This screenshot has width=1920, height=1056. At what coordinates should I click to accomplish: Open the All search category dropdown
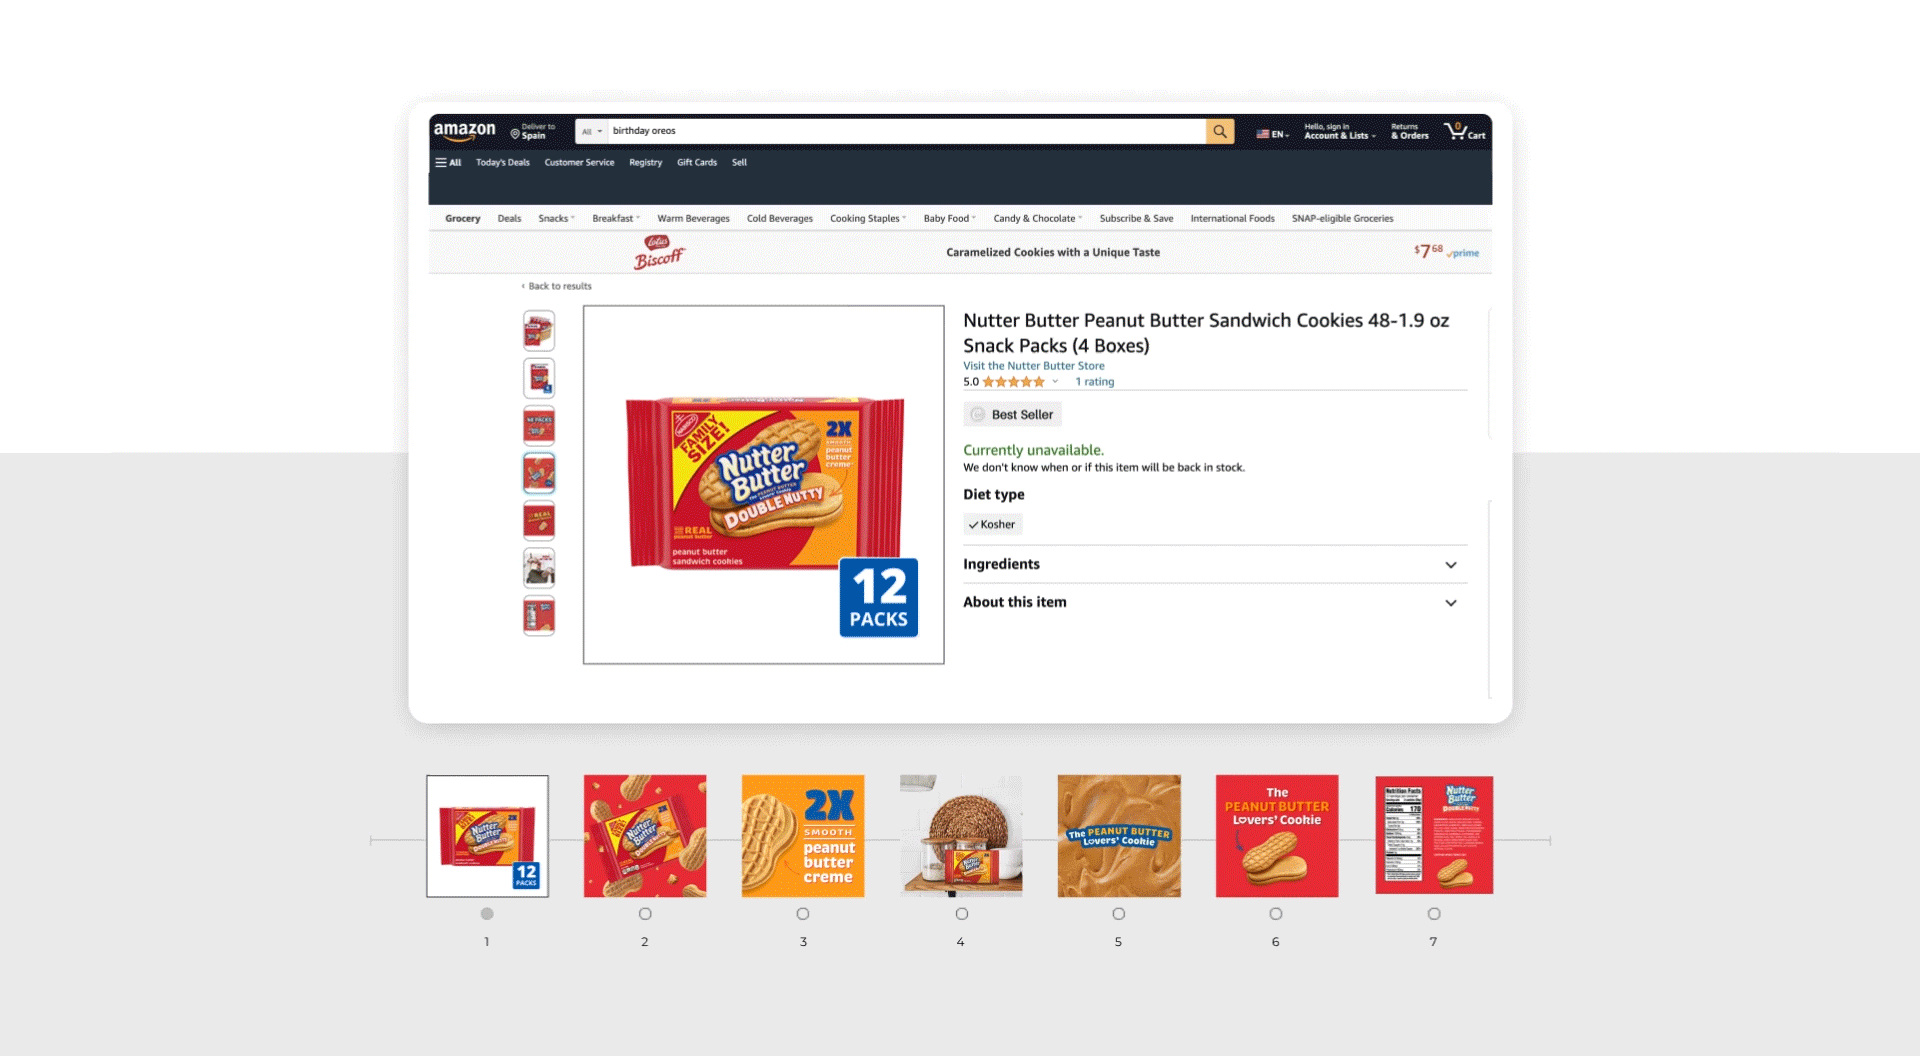tap(592, 131)
